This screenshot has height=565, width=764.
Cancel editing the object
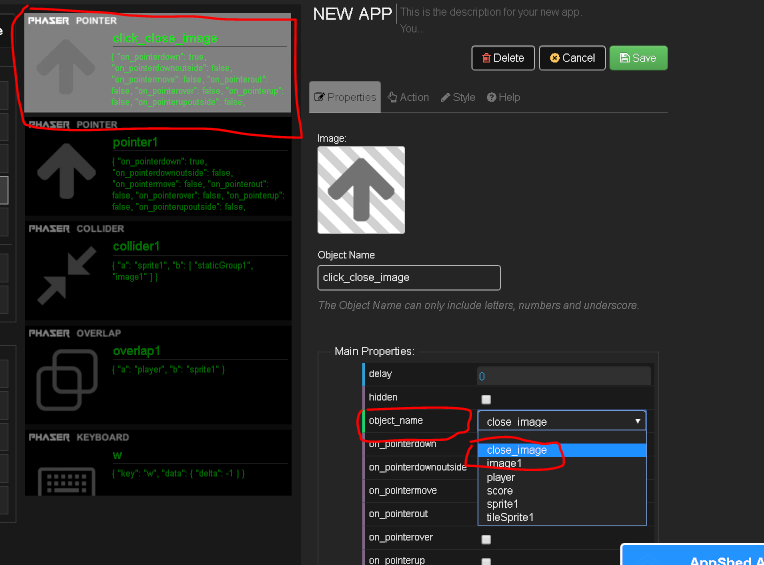[572, 58]
